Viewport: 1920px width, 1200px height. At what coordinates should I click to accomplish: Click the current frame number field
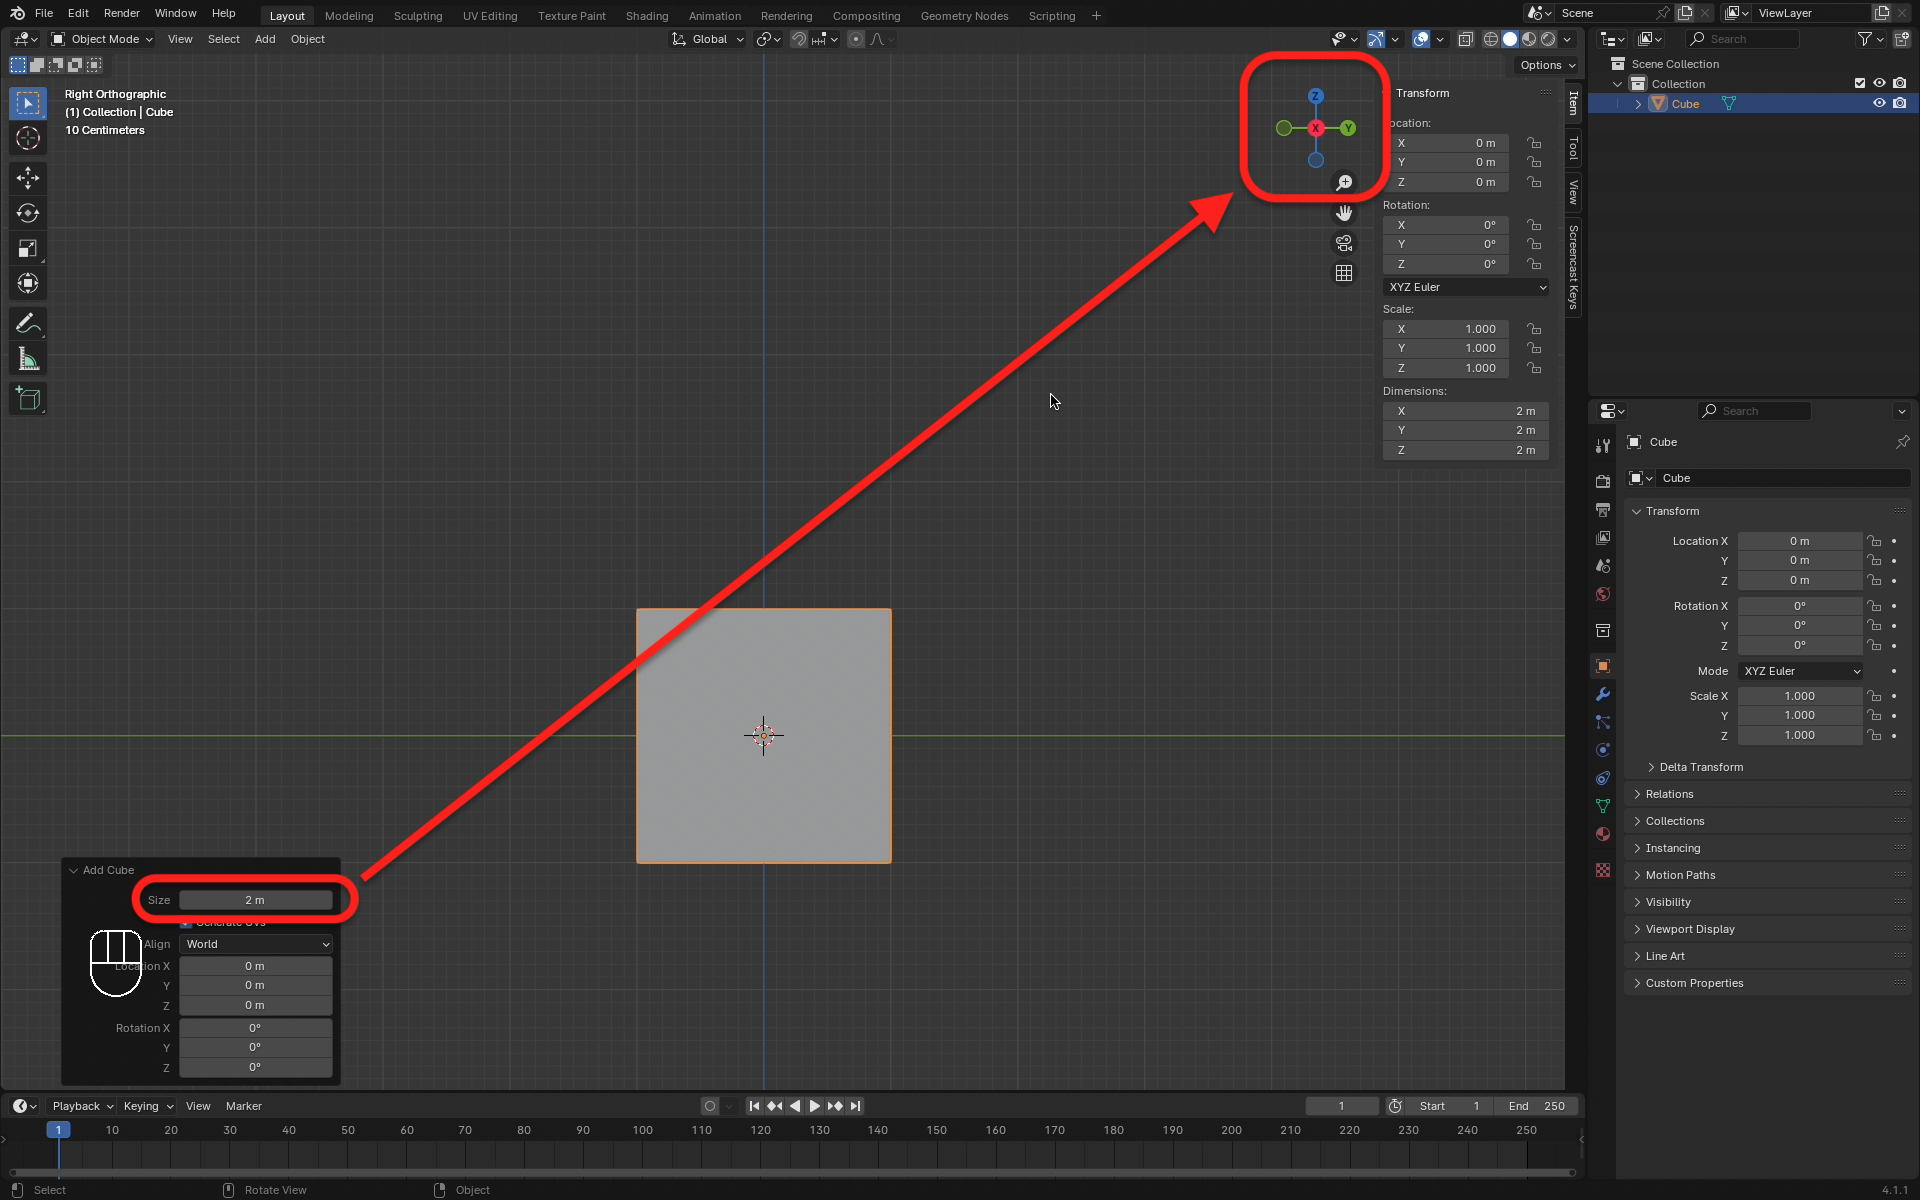pos(1341,1106)
